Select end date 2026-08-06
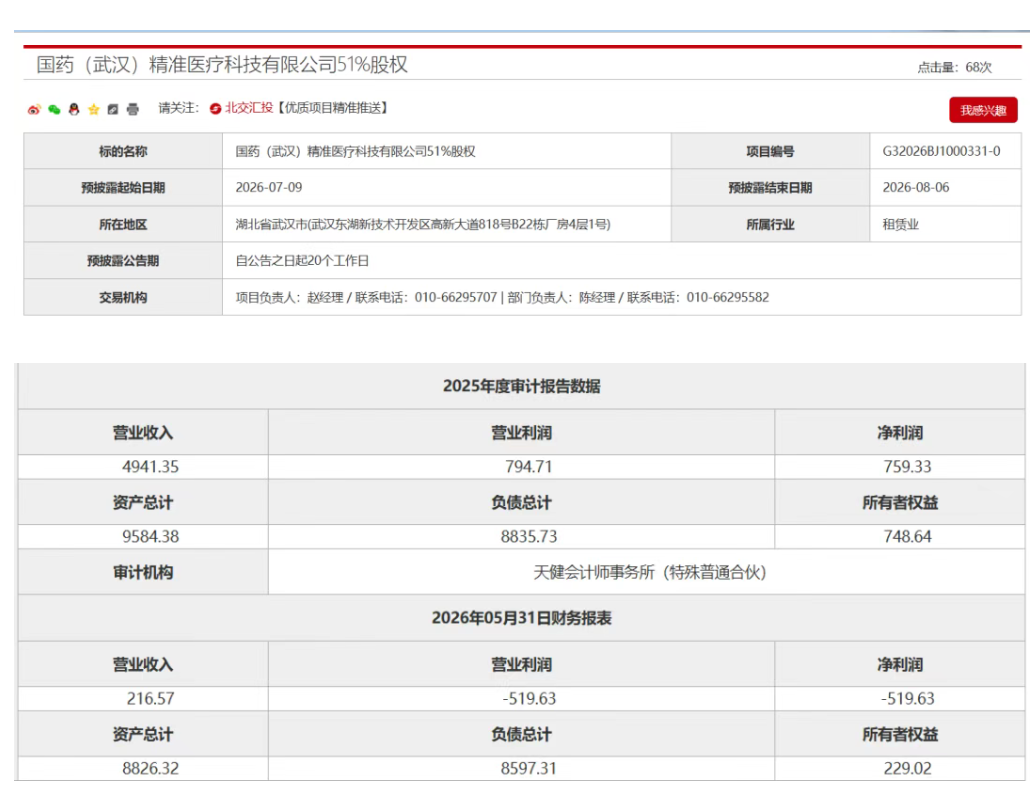 [916, 187]
